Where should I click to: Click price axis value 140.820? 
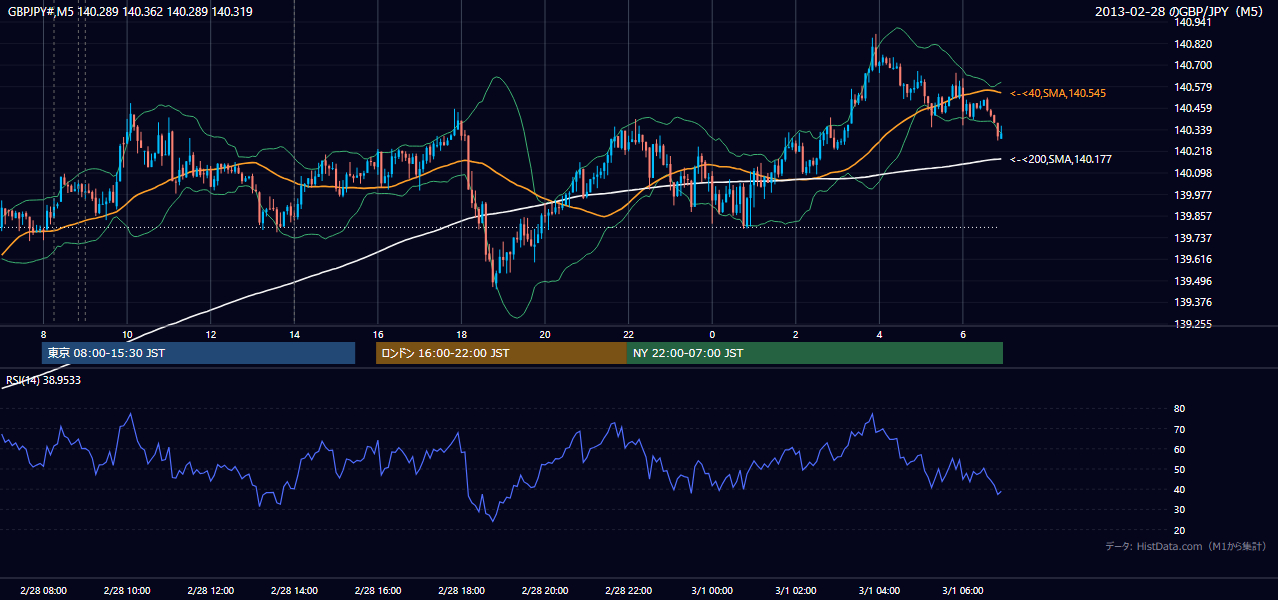click(1193, 44)
